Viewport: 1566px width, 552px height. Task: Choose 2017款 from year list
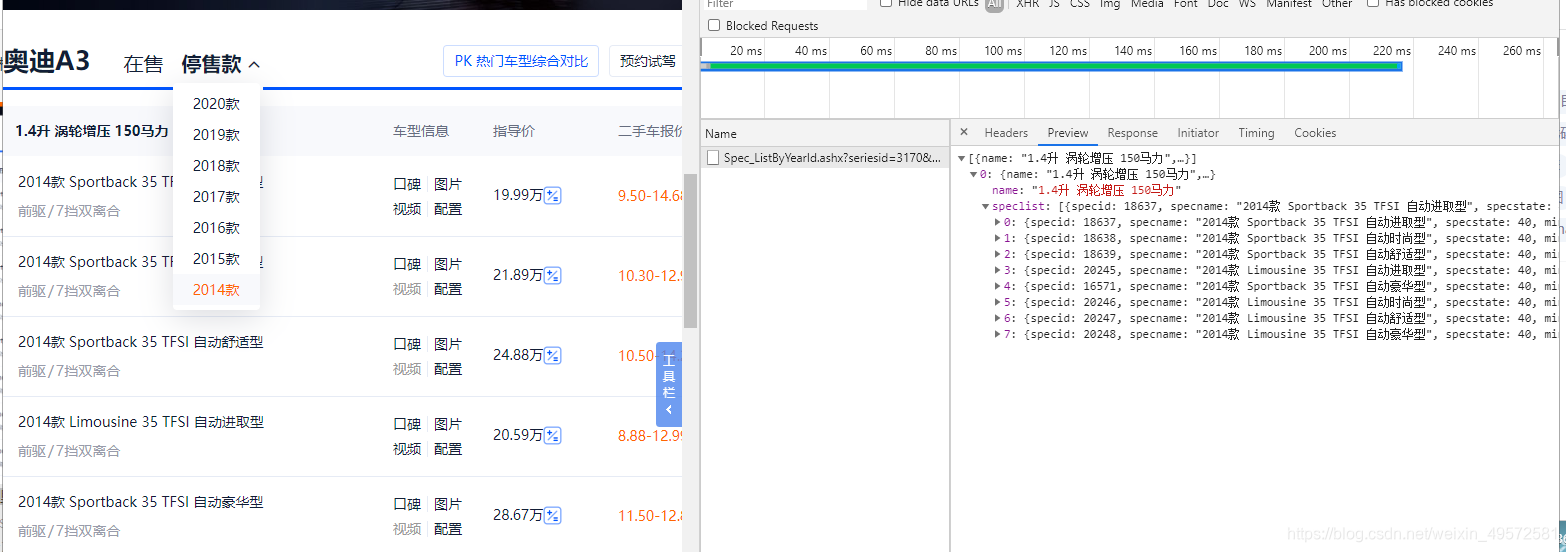216,197
